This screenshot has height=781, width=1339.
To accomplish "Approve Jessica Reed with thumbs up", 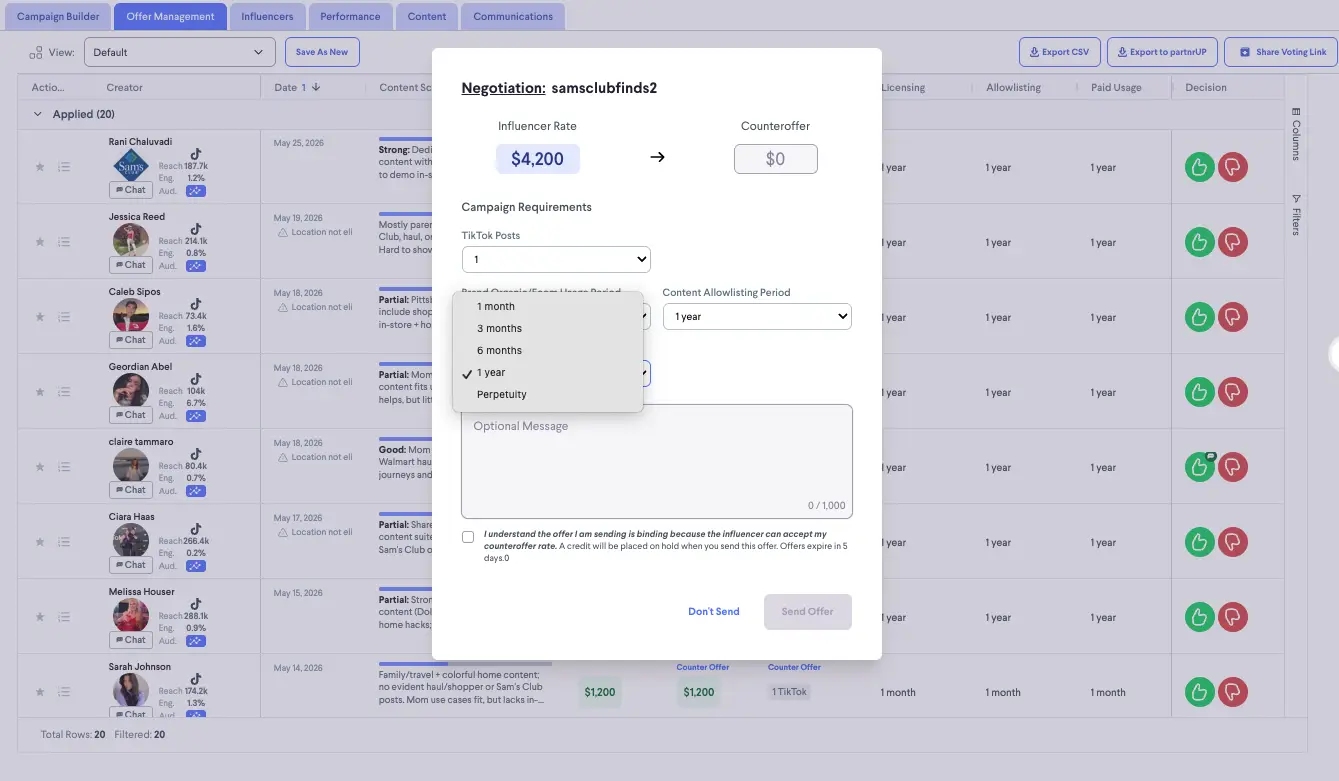I will coord(1199,242).
